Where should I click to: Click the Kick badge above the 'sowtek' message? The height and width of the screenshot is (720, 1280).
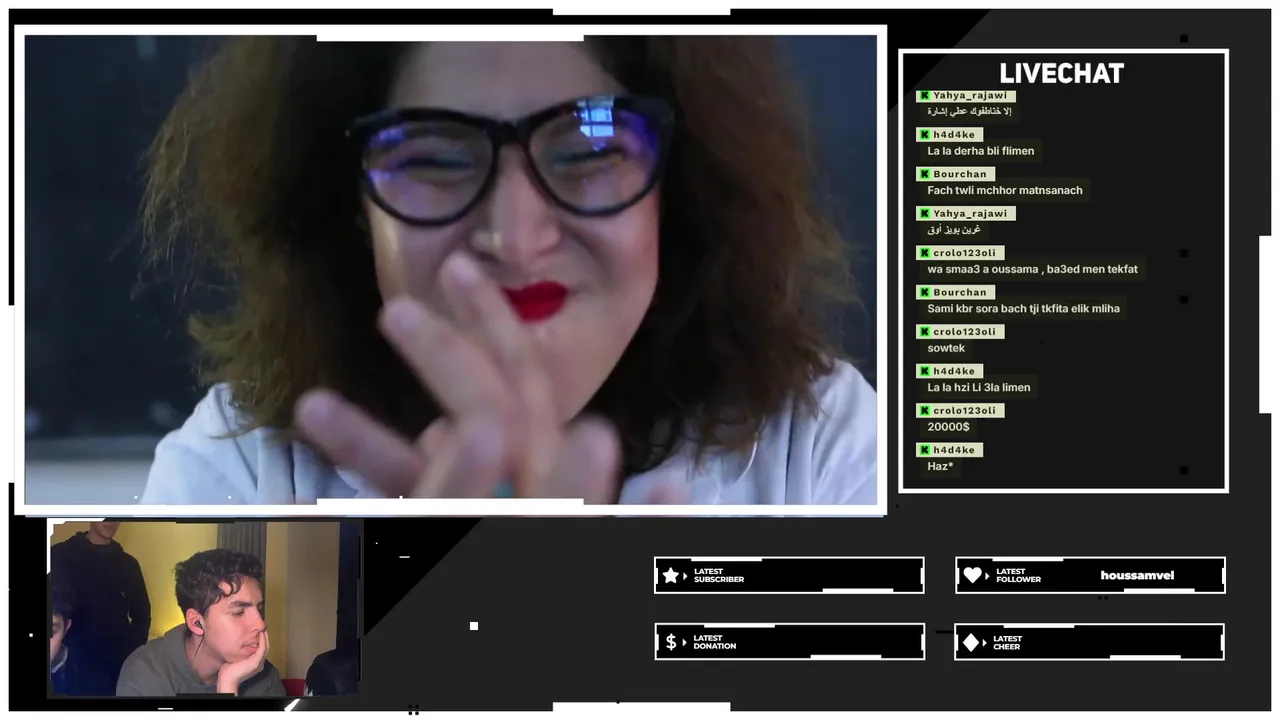click(925, 332)
